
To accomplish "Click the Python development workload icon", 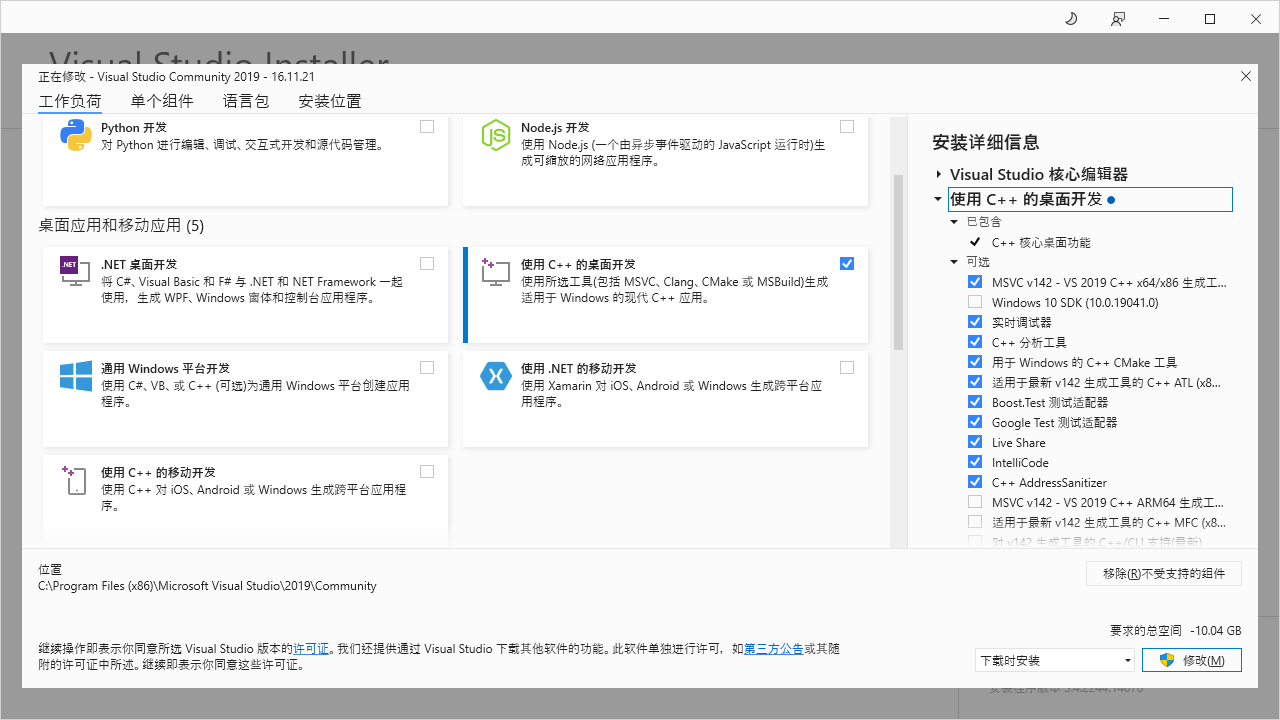I will click(x=76, y=135).
